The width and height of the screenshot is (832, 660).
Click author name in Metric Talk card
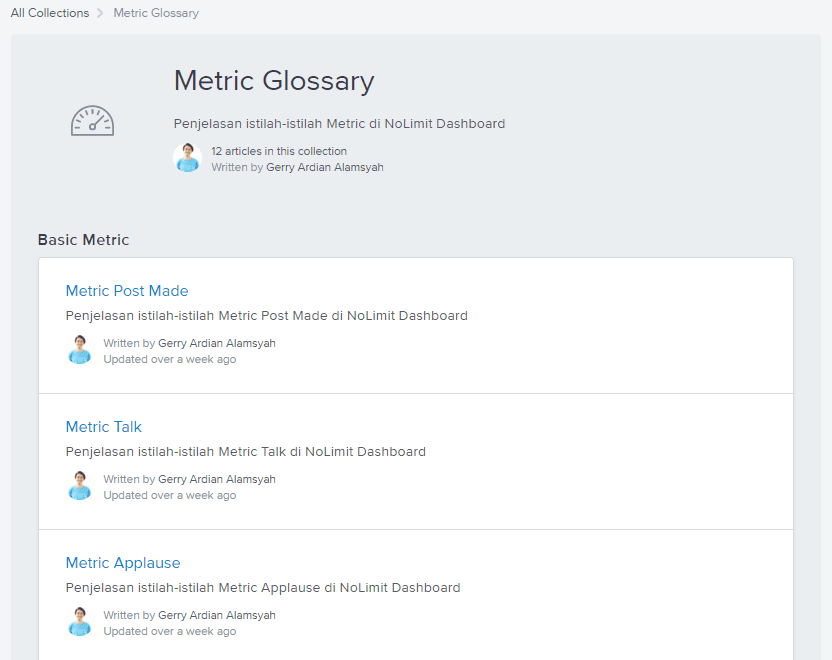tap(217, 479)
